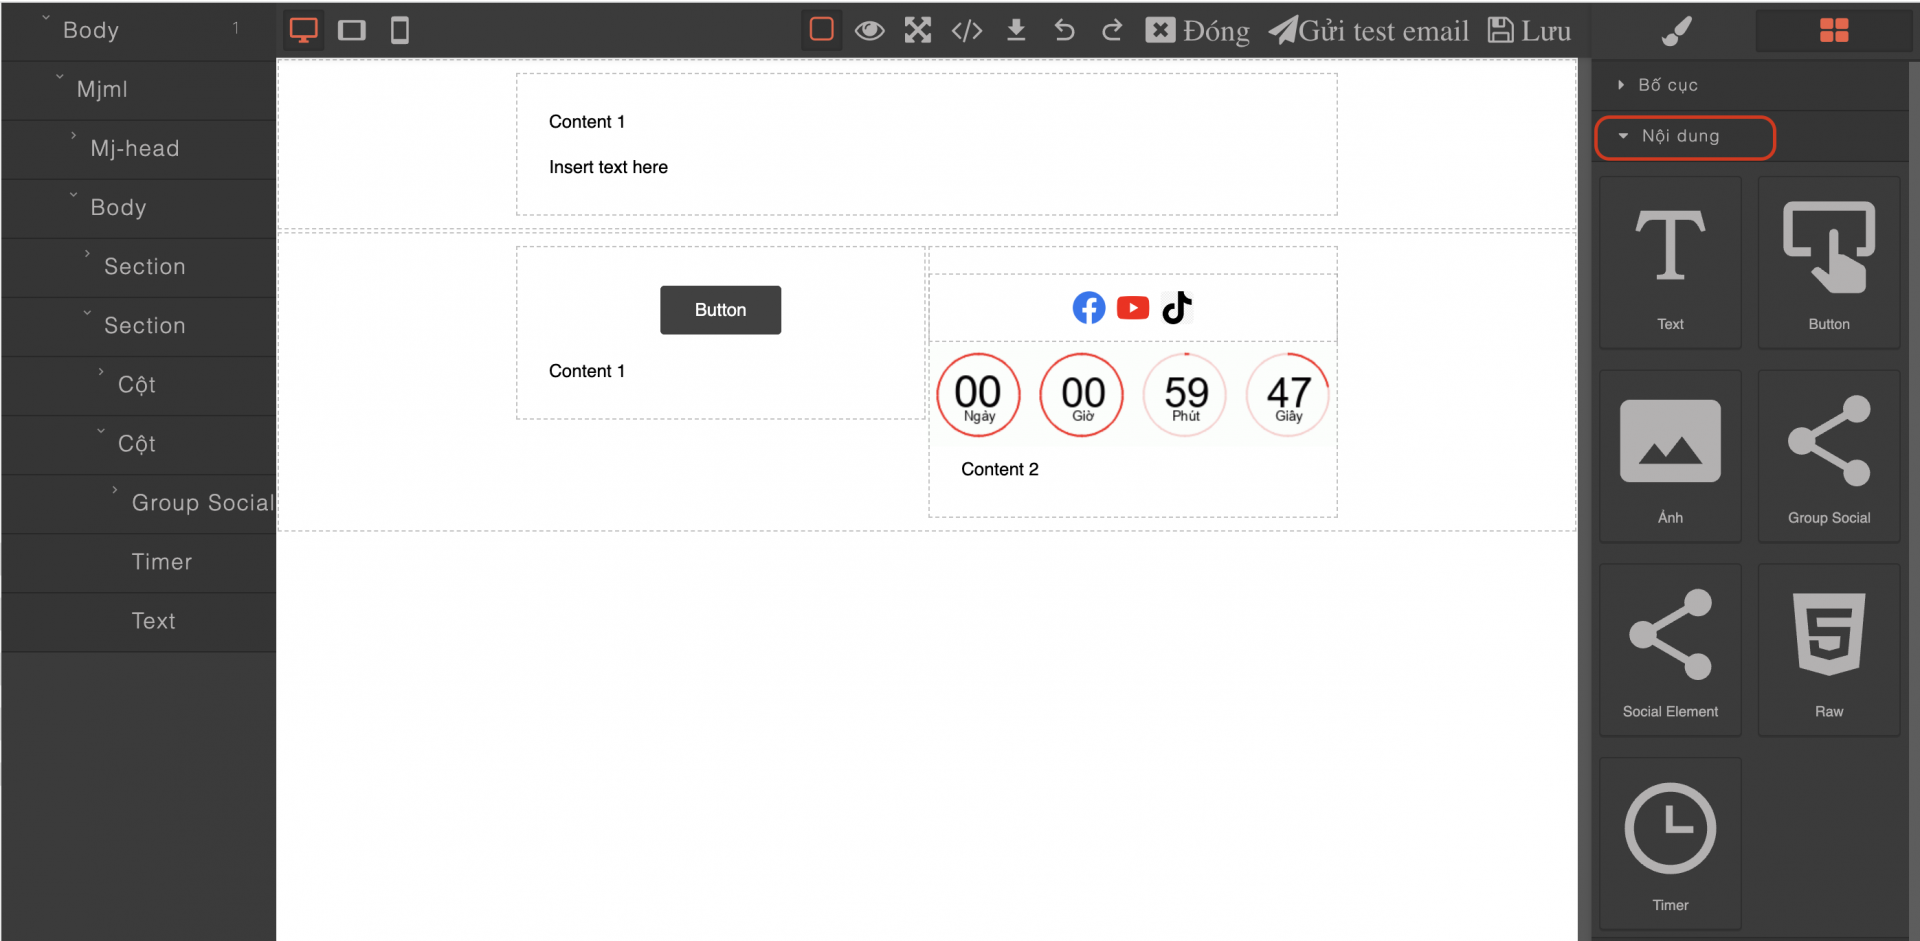Expand the first Section layer
1920x941 pixels.
click(87, 253)
